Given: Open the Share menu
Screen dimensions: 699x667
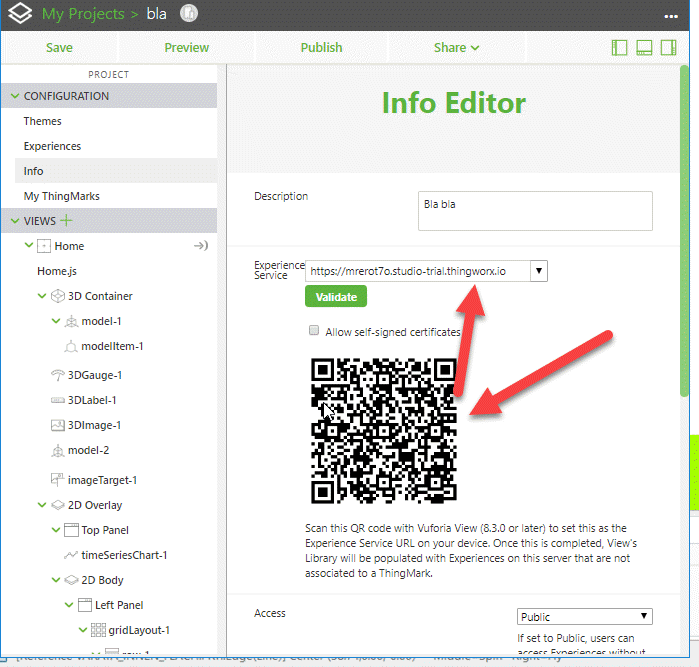Looking at the screenshot, I should tap(455, 47).
